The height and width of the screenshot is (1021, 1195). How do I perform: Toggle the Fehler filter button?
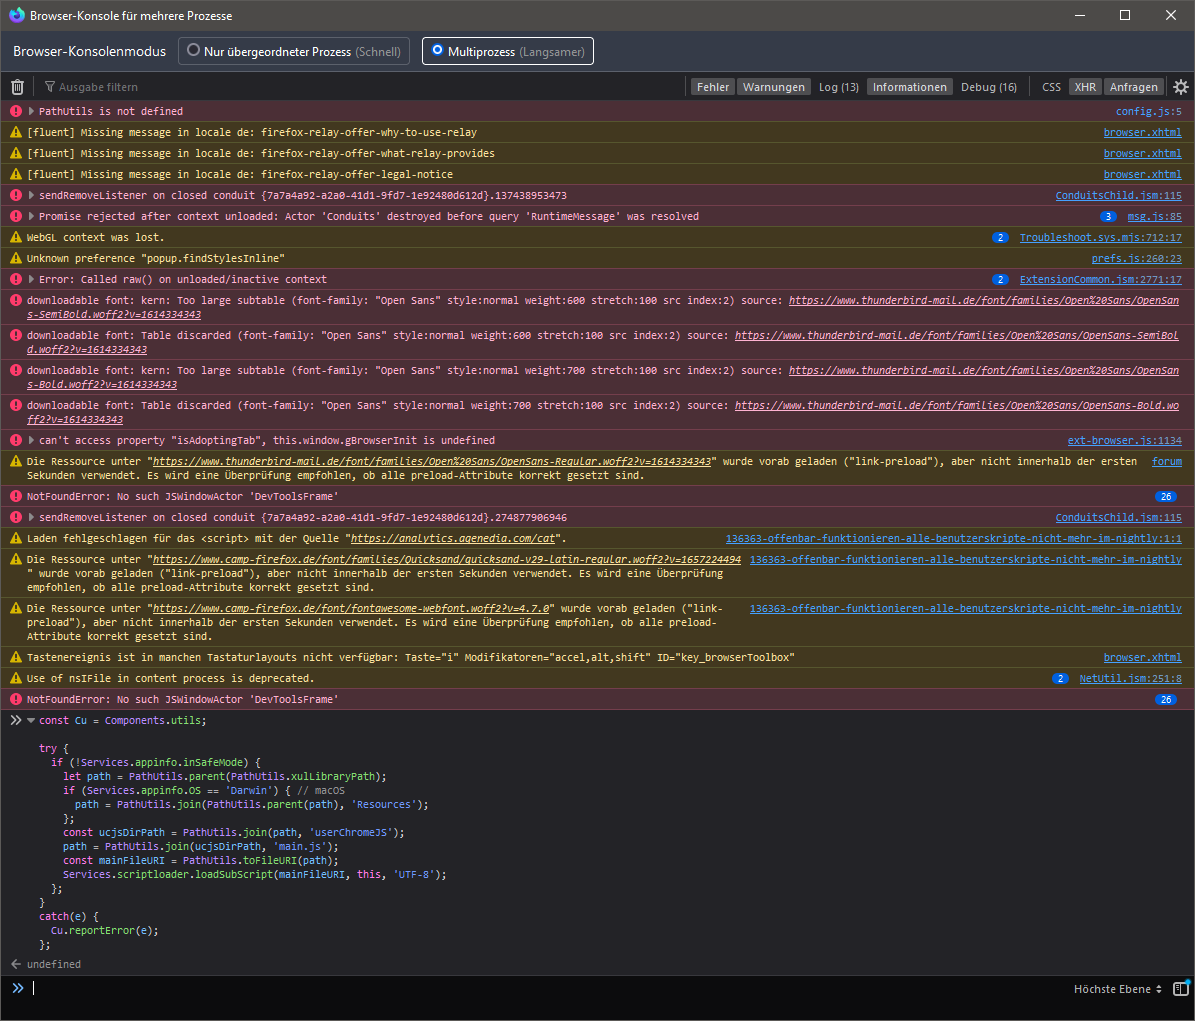(x=713, y=87)
